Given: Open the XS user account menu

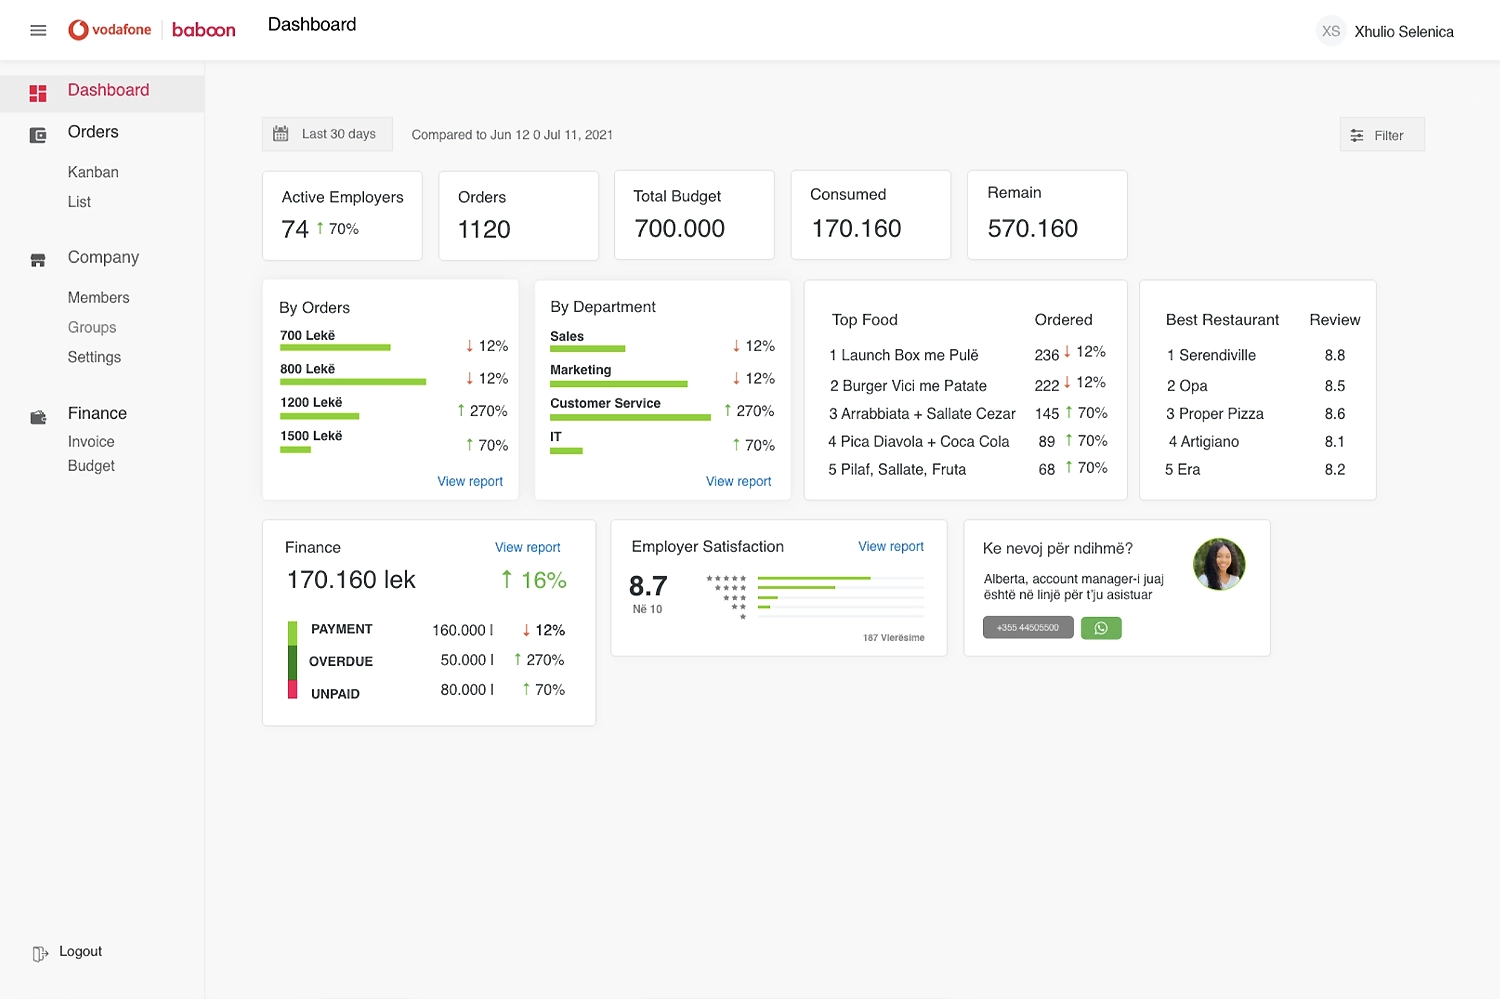Looking at the screenshot, I should point(1331,31).
